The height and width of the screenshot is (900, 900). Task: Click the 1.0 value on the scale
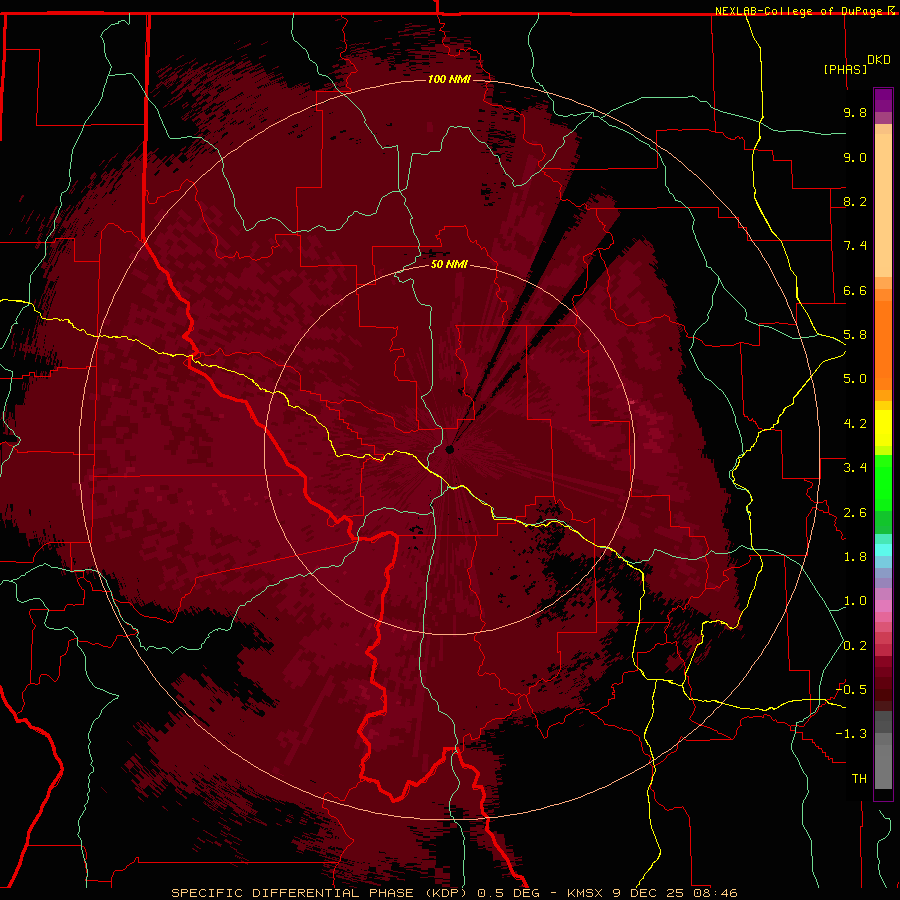855,601
